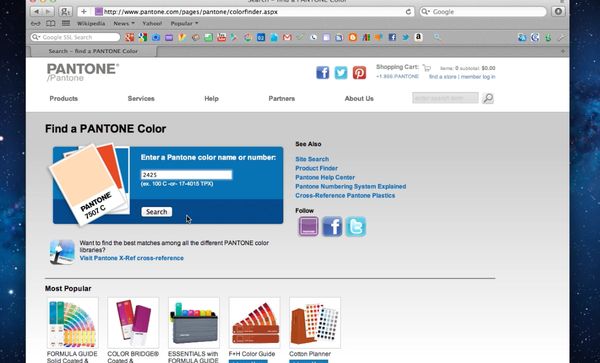Screen dimensions: 600x363
Task: Open a new tab with plus button
Action: (563, 51)
